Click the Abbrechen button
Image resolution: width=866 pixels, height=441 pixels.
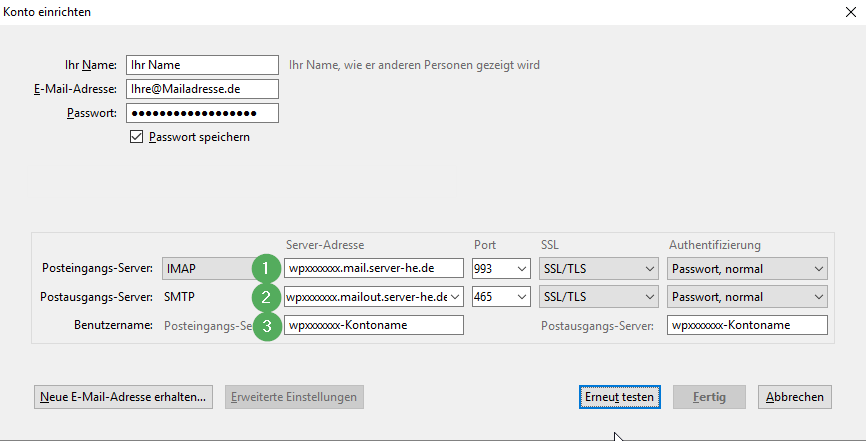click(x=795, y=397)
